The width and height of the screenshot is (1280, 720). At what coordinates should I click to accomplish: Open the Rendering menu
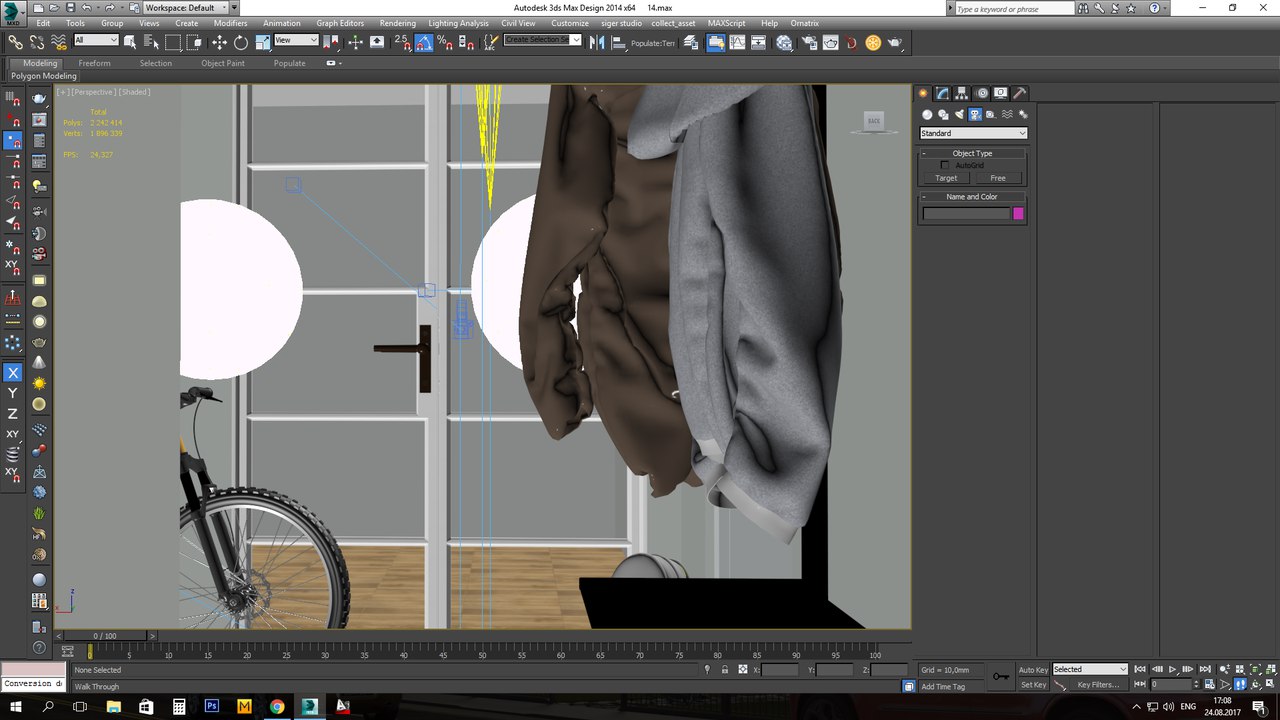[x=397, y=23]
